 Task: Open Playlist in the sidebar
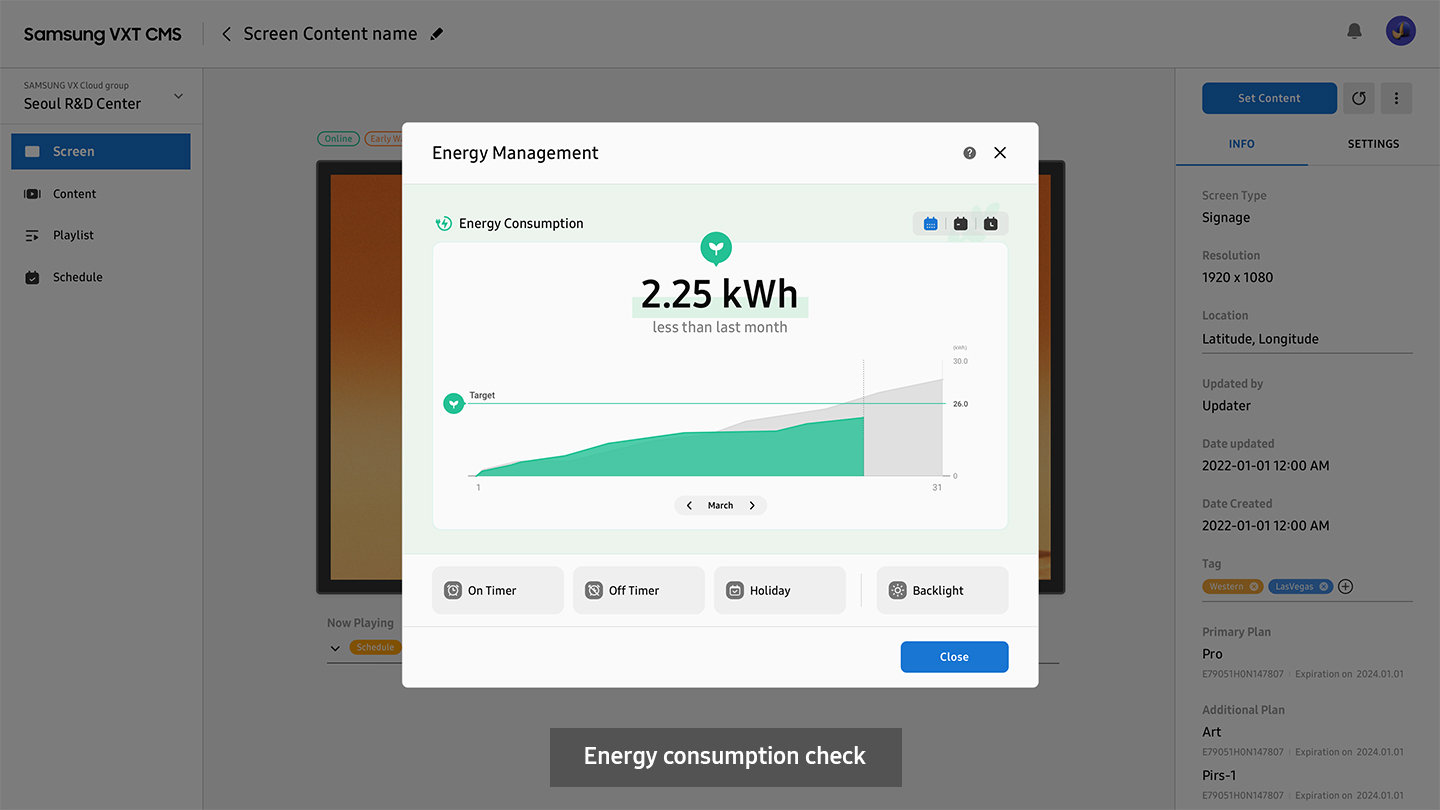point(73,235)
